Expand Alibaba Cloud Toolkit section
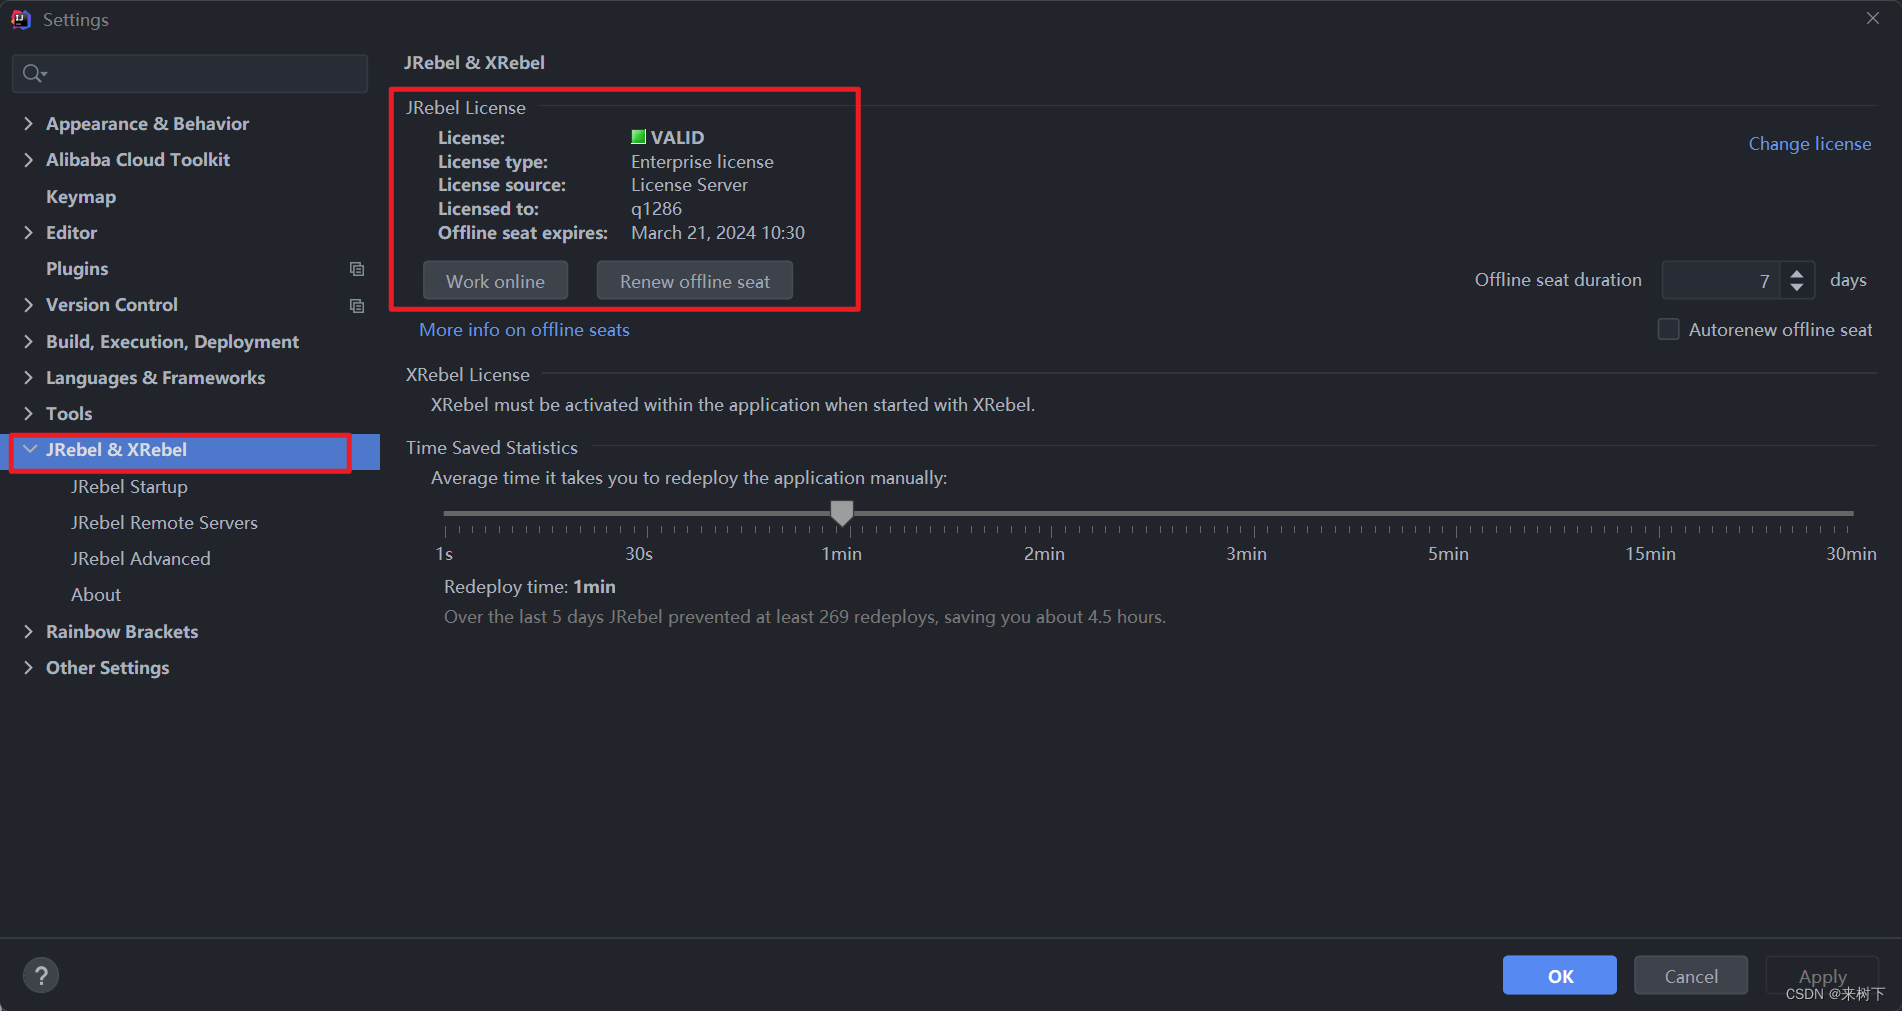The image size is (1902, 1011). [28, 160]
